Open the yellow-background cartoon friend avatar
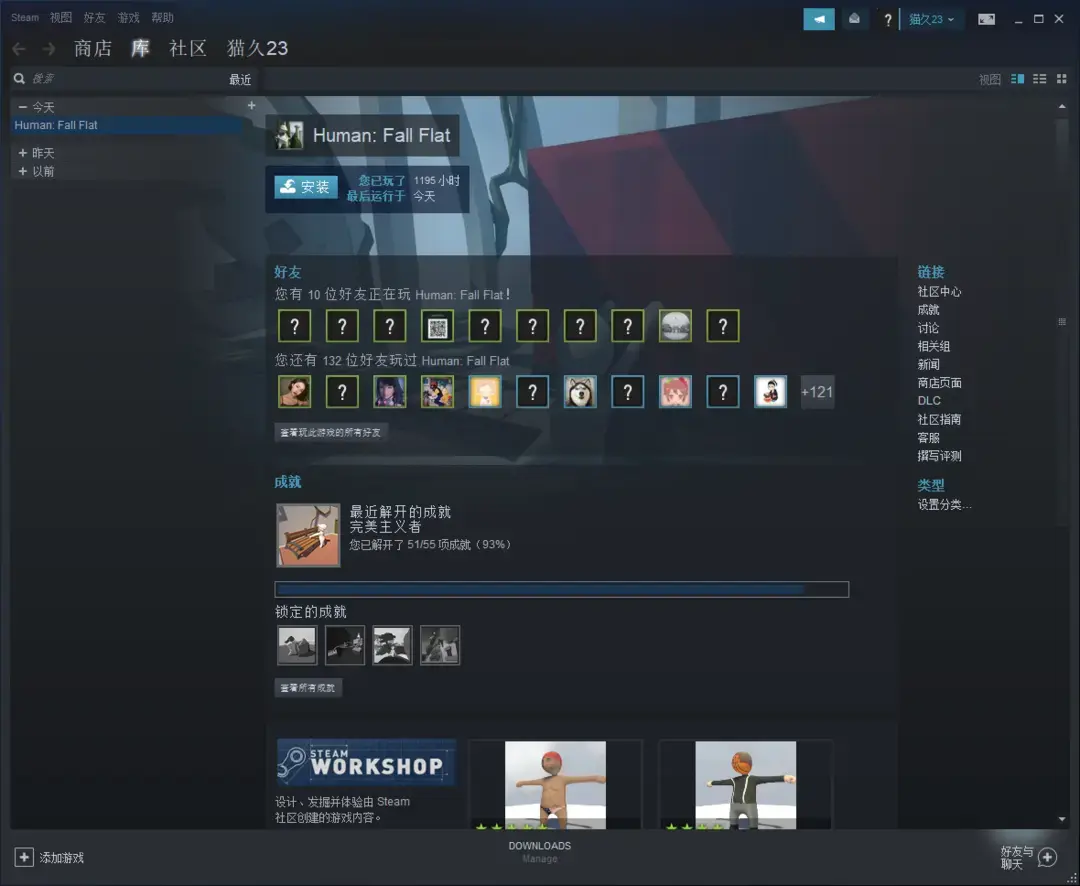This screenshot has height=886, width=1080. click(485, 392)
